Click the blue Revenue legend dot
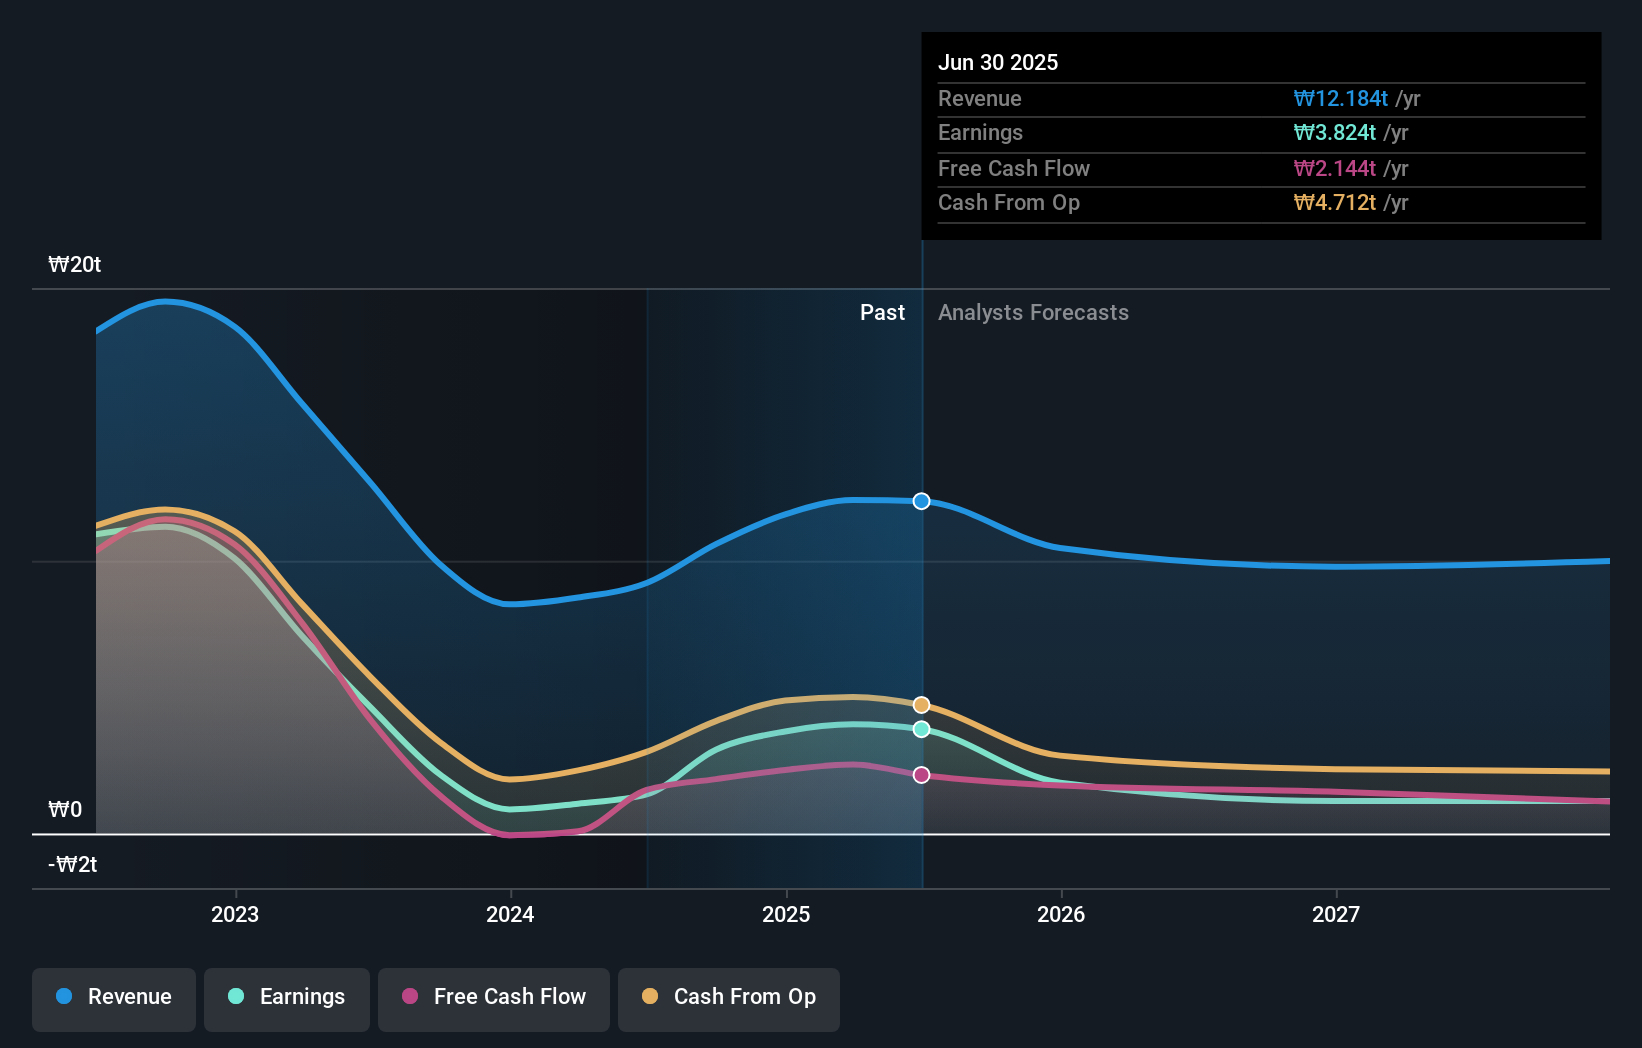Image resolution: width=1642 pixels, height=1048 pixels. (65, 997)
